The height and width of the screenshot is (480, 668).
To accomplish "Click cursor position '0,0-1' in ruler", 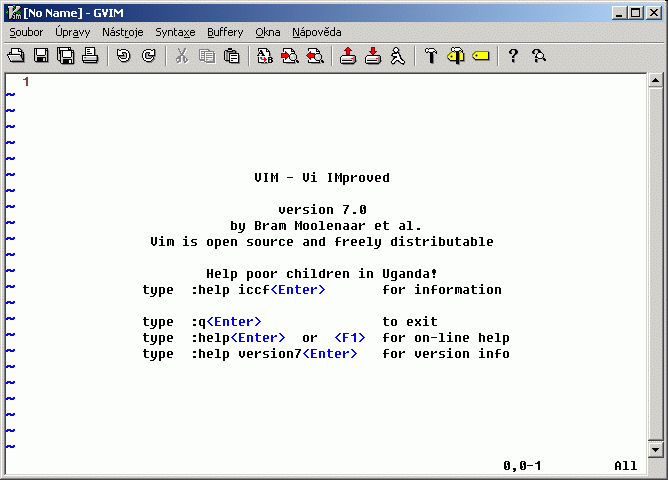I will (x=522, y=466).
